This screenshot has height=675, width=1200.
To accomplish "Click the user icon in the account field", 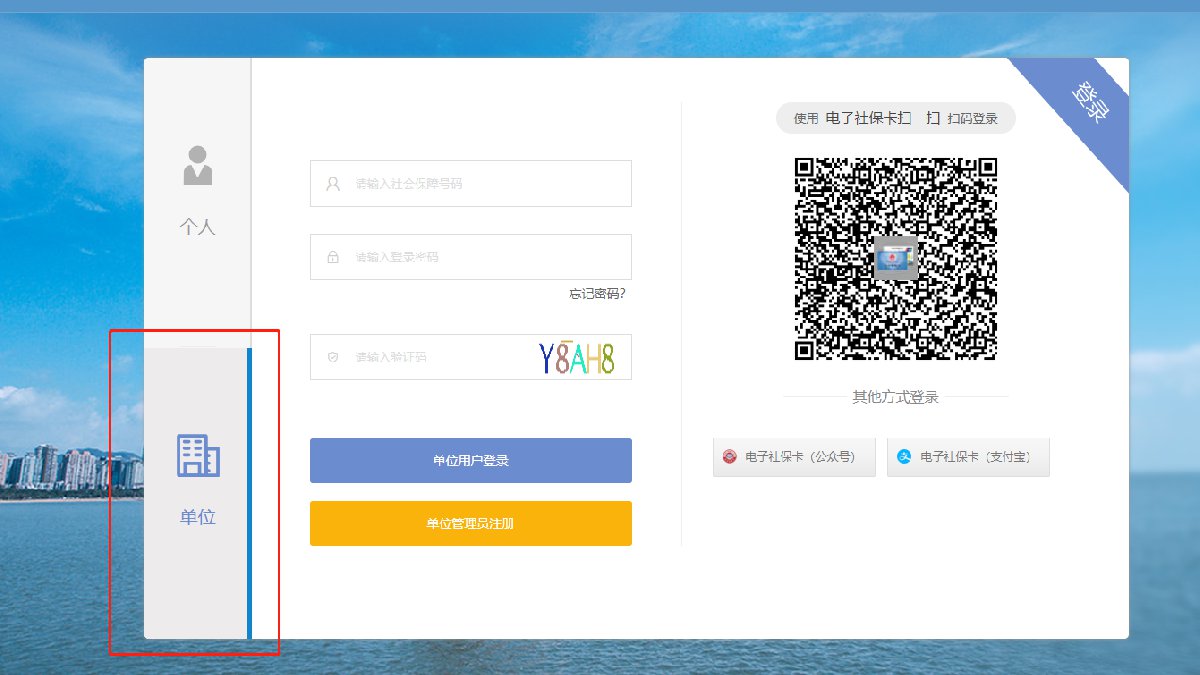I will tap(333, 184).
